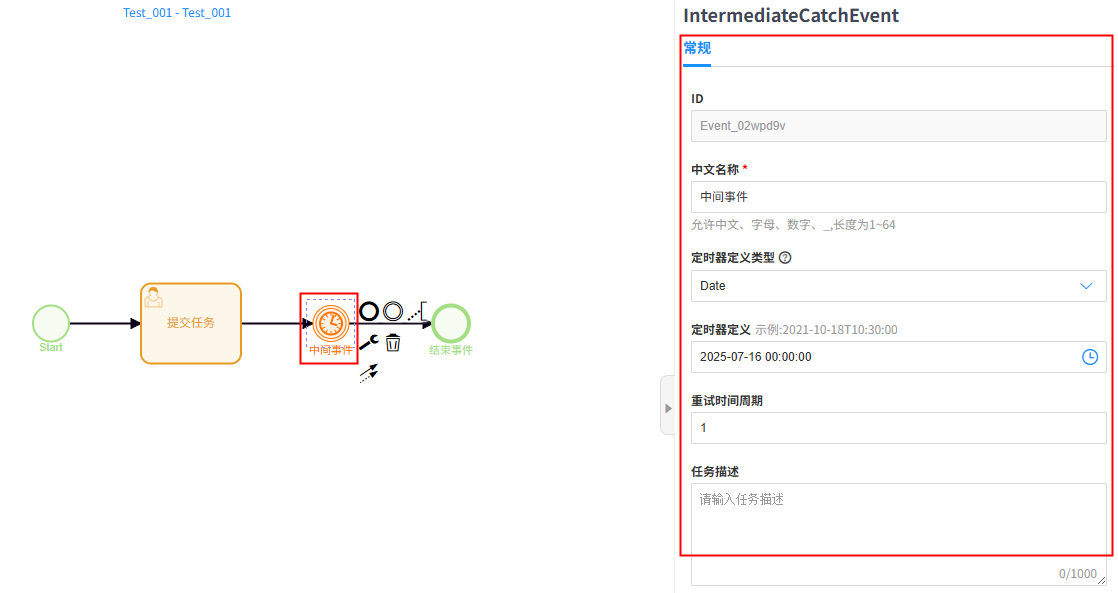Grab the textarea resize handle corner

point(1102,581)
